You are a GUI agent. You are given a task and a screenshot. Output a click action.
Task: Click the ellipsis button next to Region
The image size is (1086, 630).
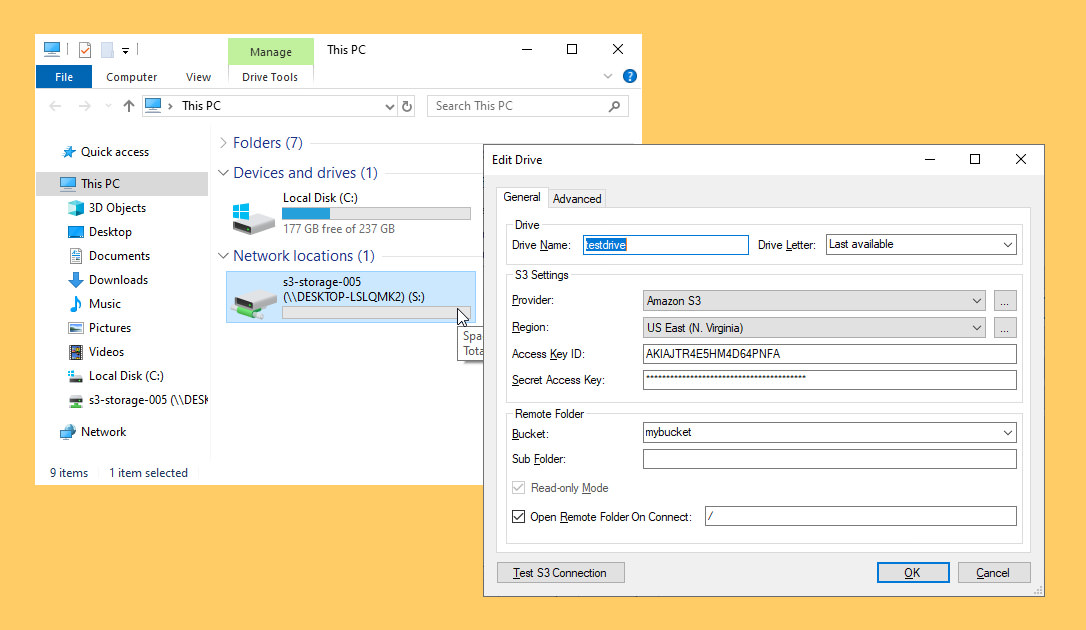click(x=1004, y=327)
